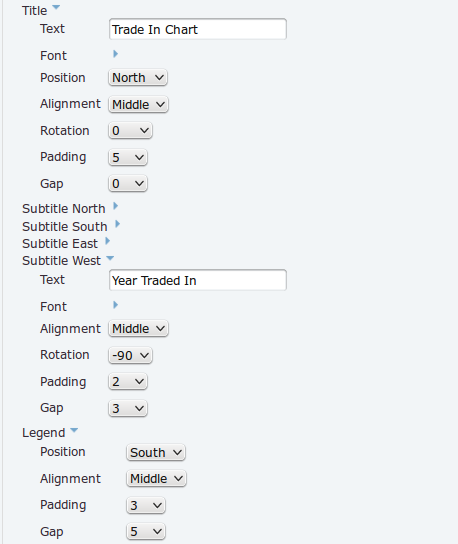This screenshot has width=458, height=544.
Task: Open Legend Alignment dropdown set to Middle
Action: click(x=156, y=479)
